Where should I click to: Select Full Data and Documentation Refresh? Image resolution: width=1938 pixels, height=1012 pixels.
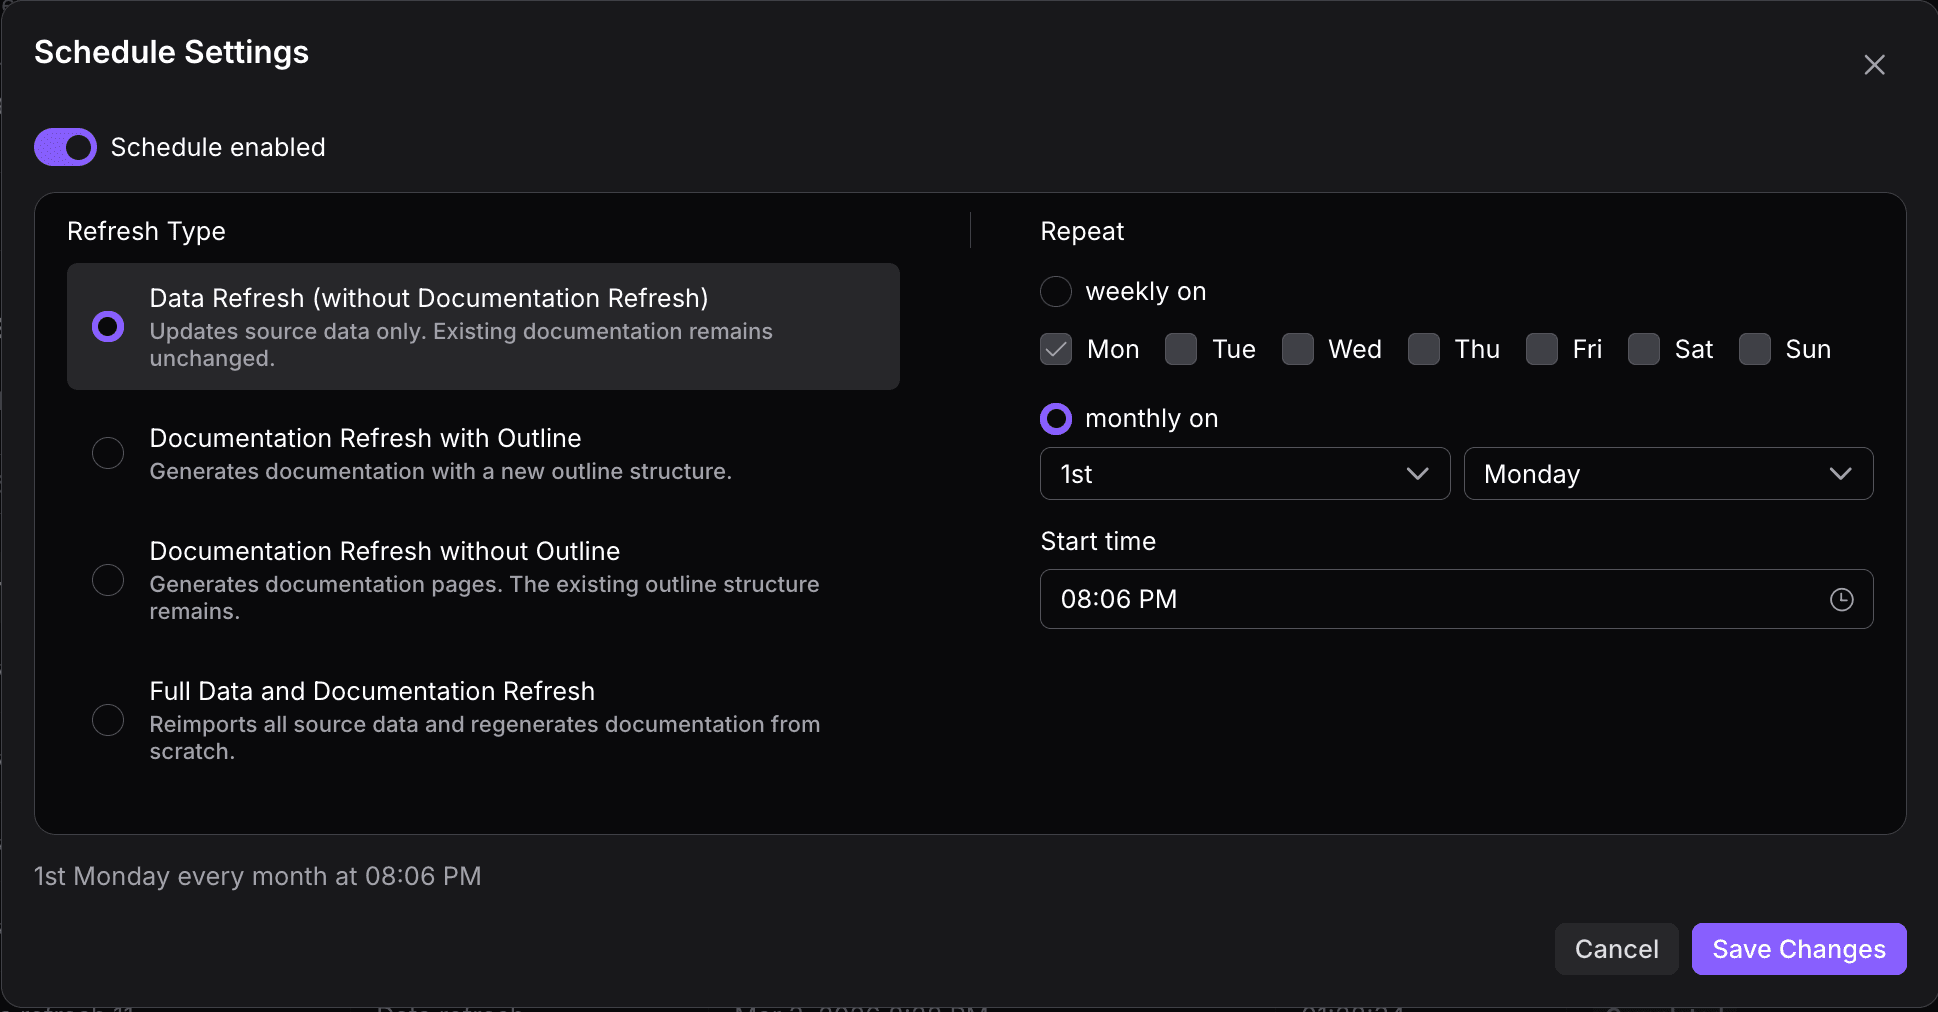point(108,719)
